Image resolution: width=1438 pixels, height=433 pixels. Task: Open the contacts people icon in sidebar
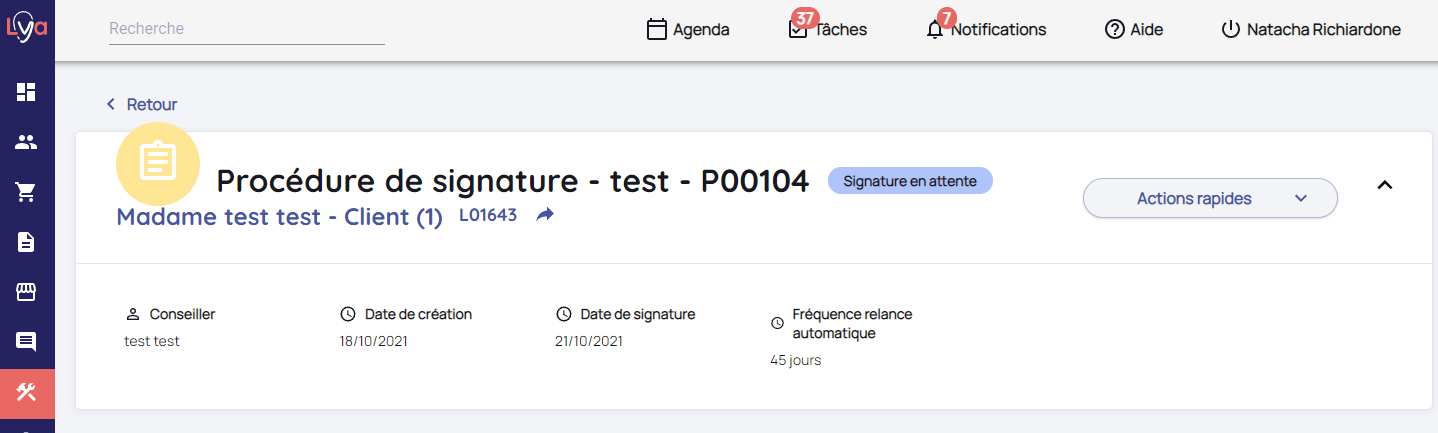26,142
